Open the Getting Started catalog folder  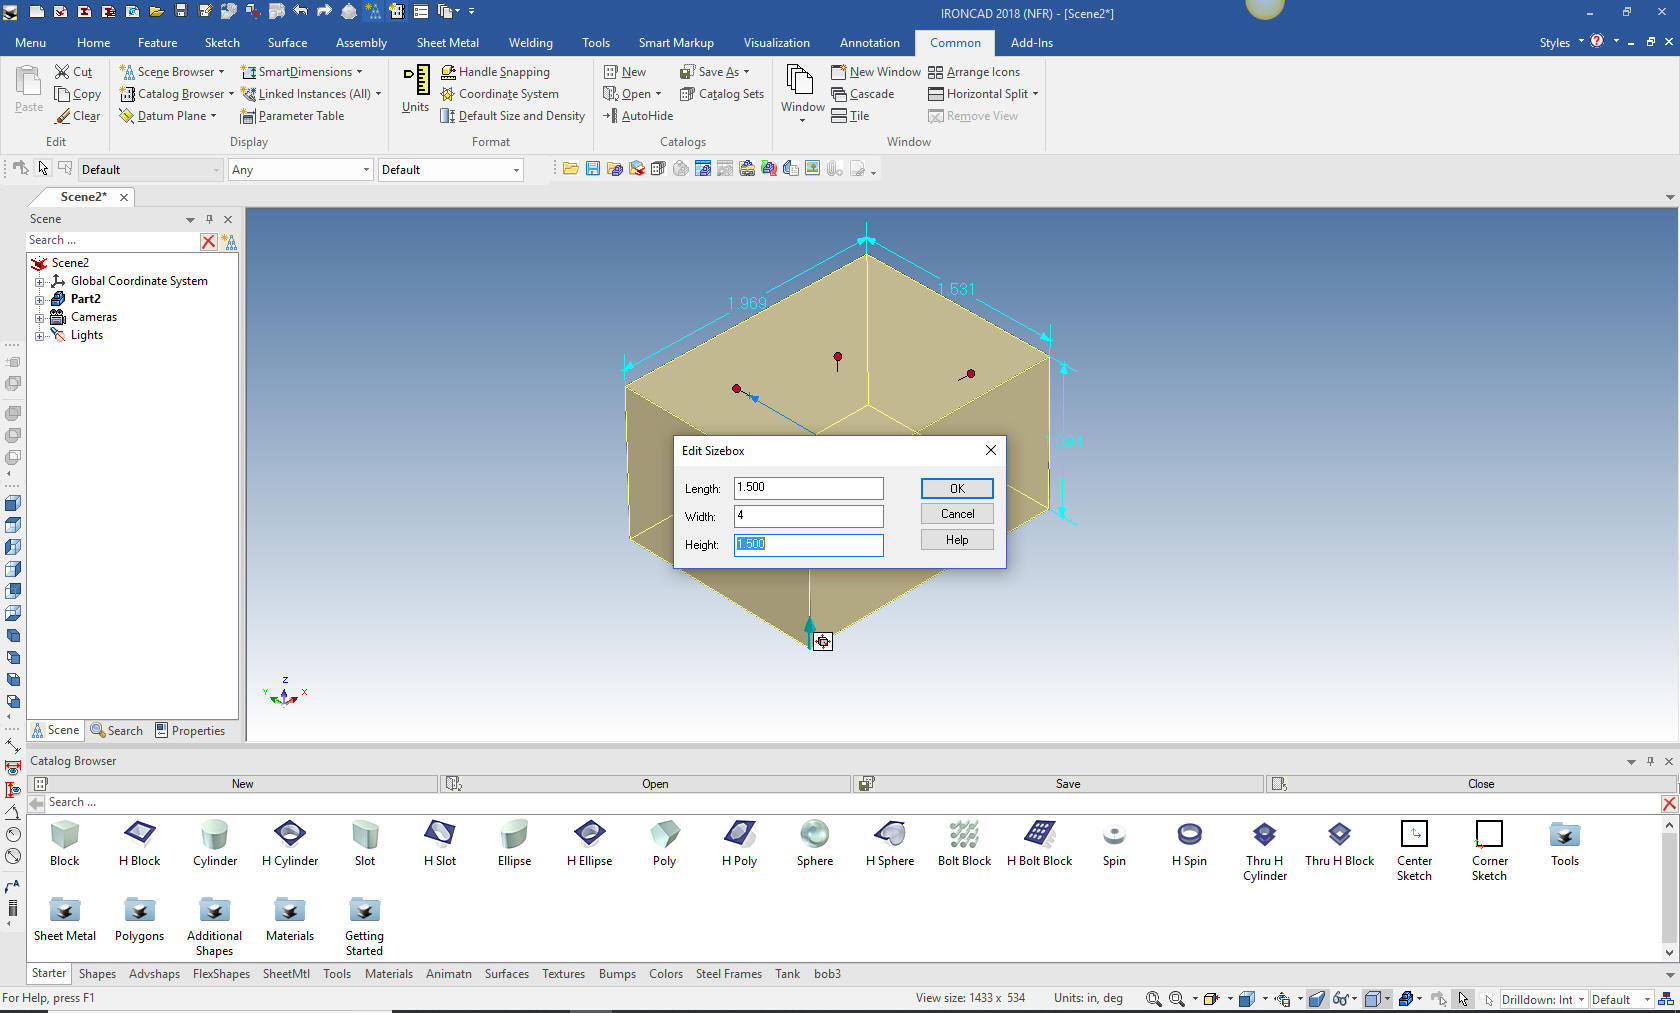coord(364,910)
